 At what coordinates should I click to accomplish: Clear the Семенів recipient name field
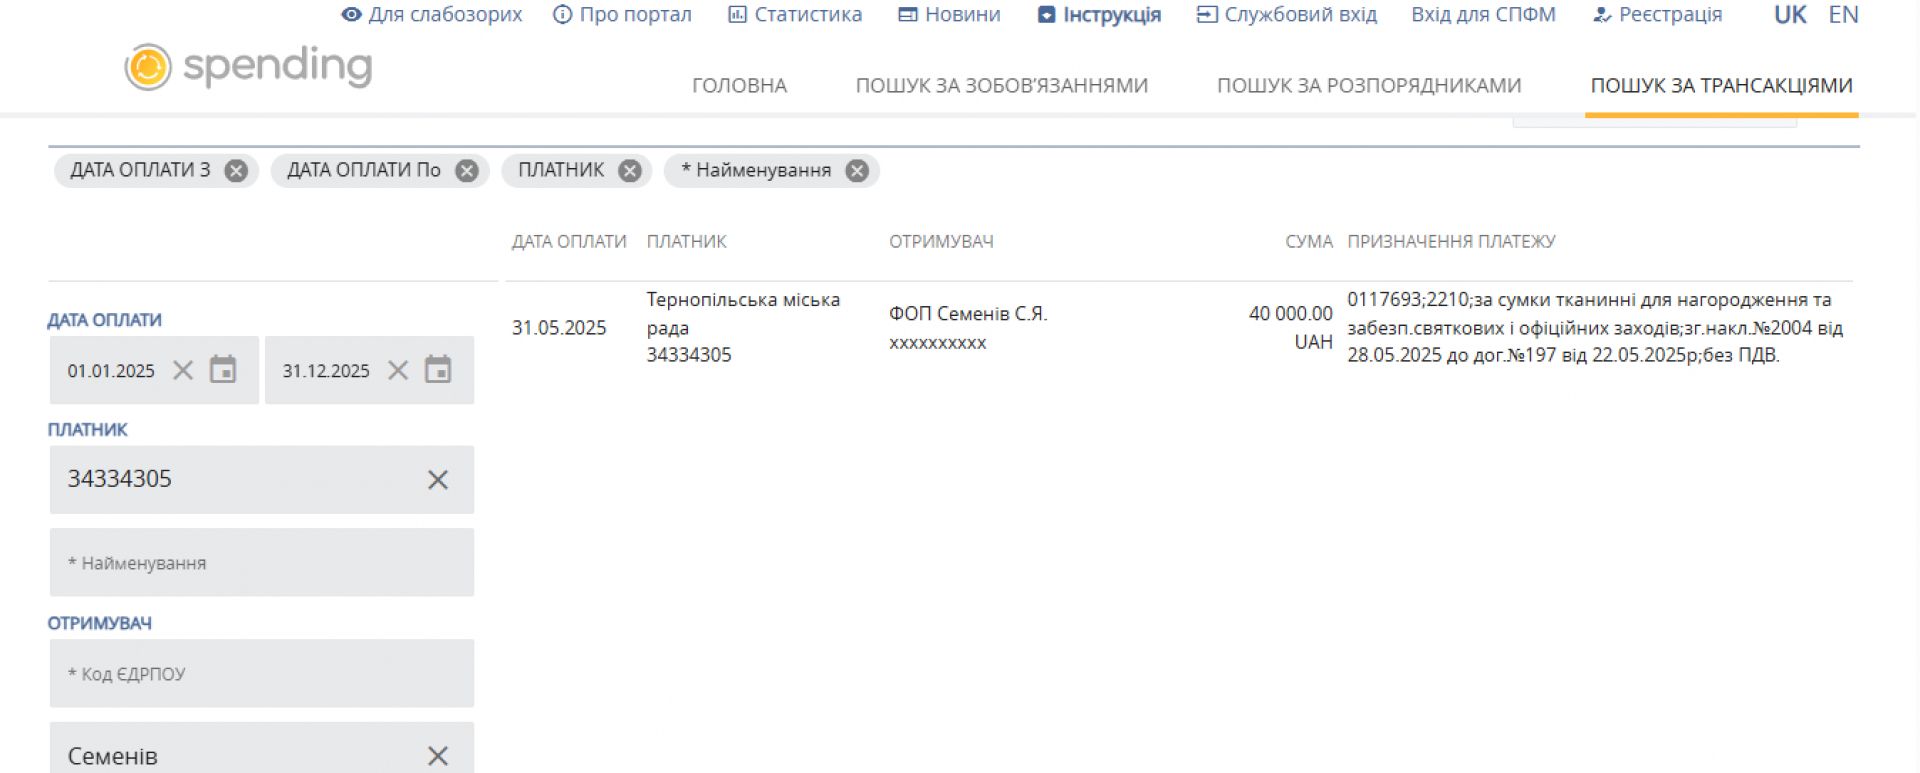[x=438, y=756]
